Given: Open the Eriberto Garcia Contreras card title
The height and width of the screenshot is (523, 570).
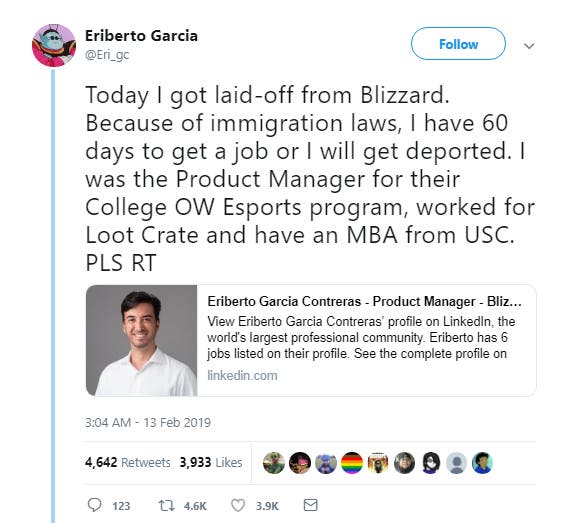Looking at the screenshot, I should click(x=364, y=301).
